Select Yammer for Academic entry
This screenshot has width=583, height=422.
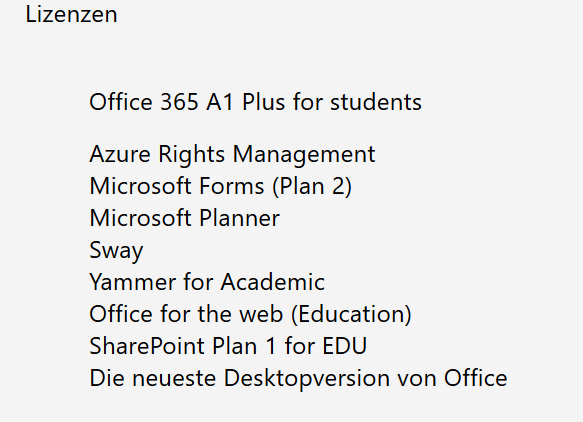pyautogui.click(x=207, y=282)
